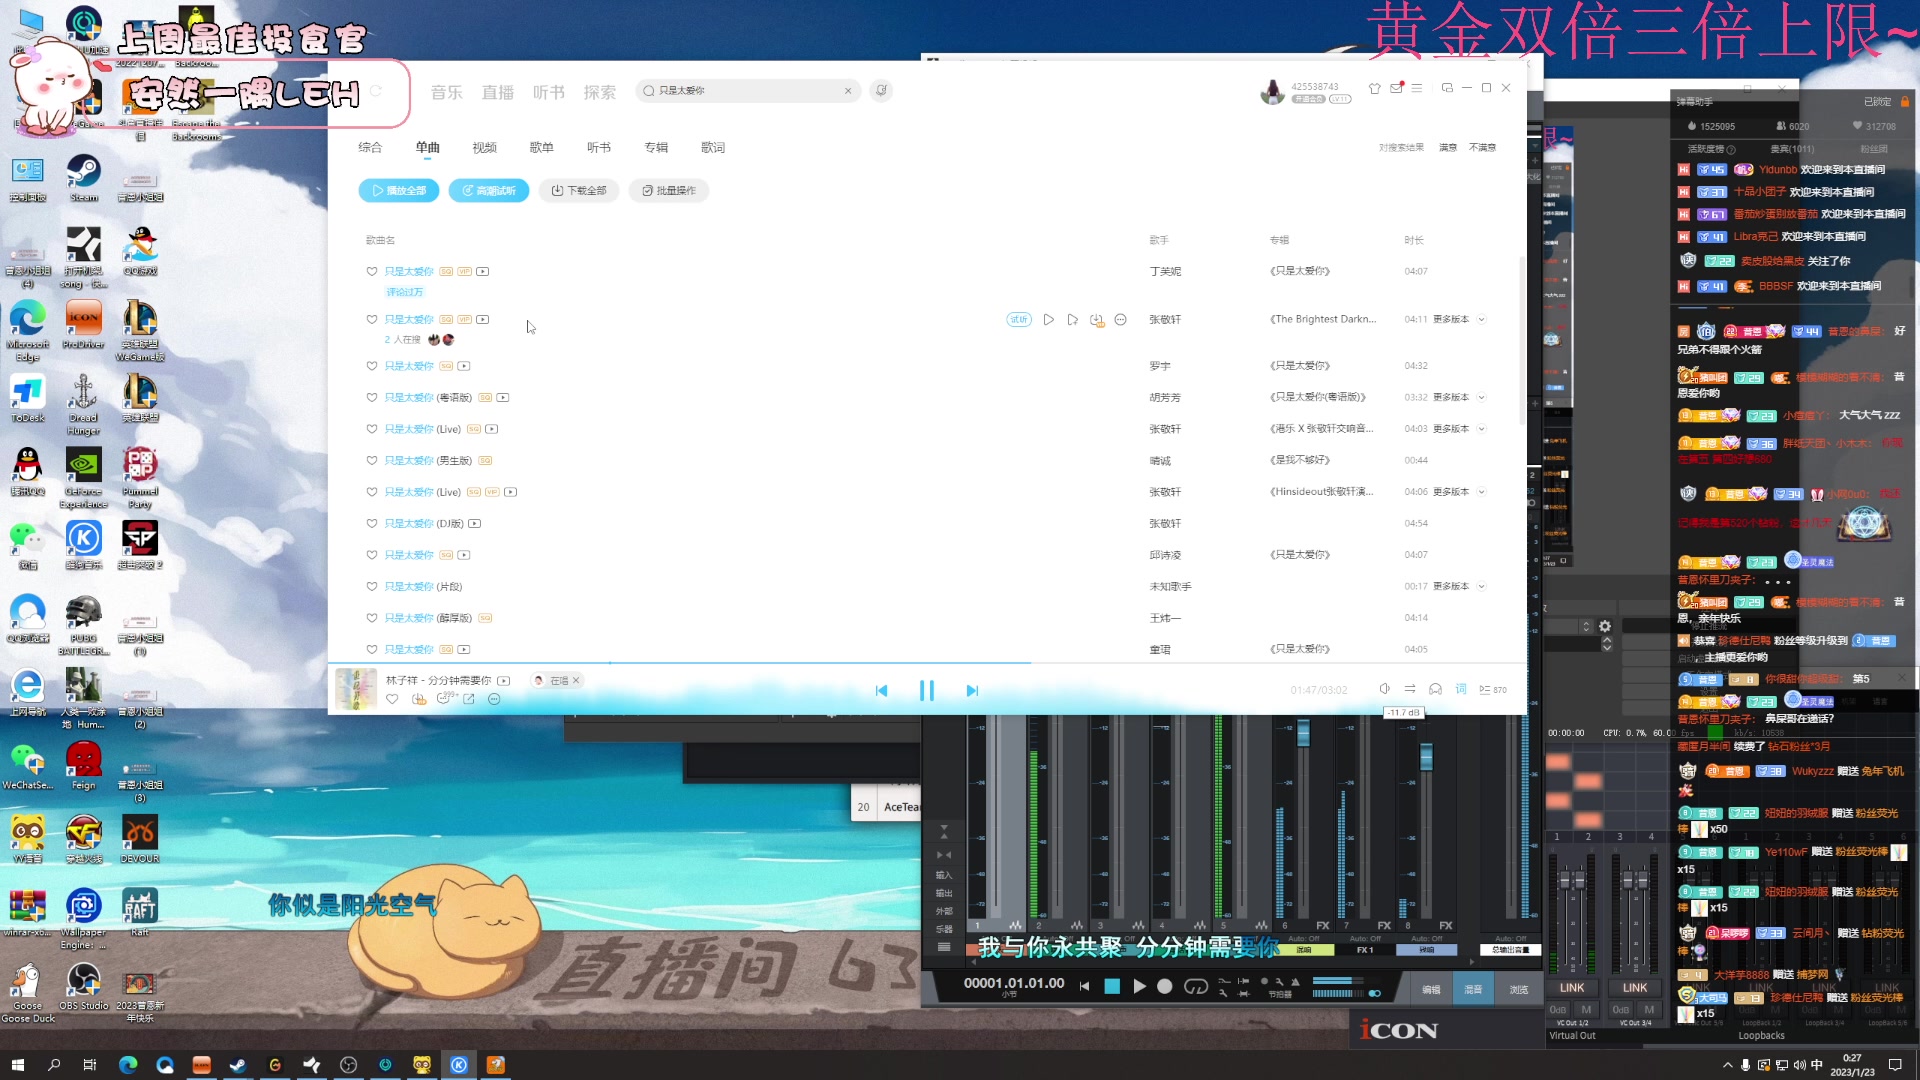Skip to the next track
The image size is (1920, 1080).
coord(972,690)
